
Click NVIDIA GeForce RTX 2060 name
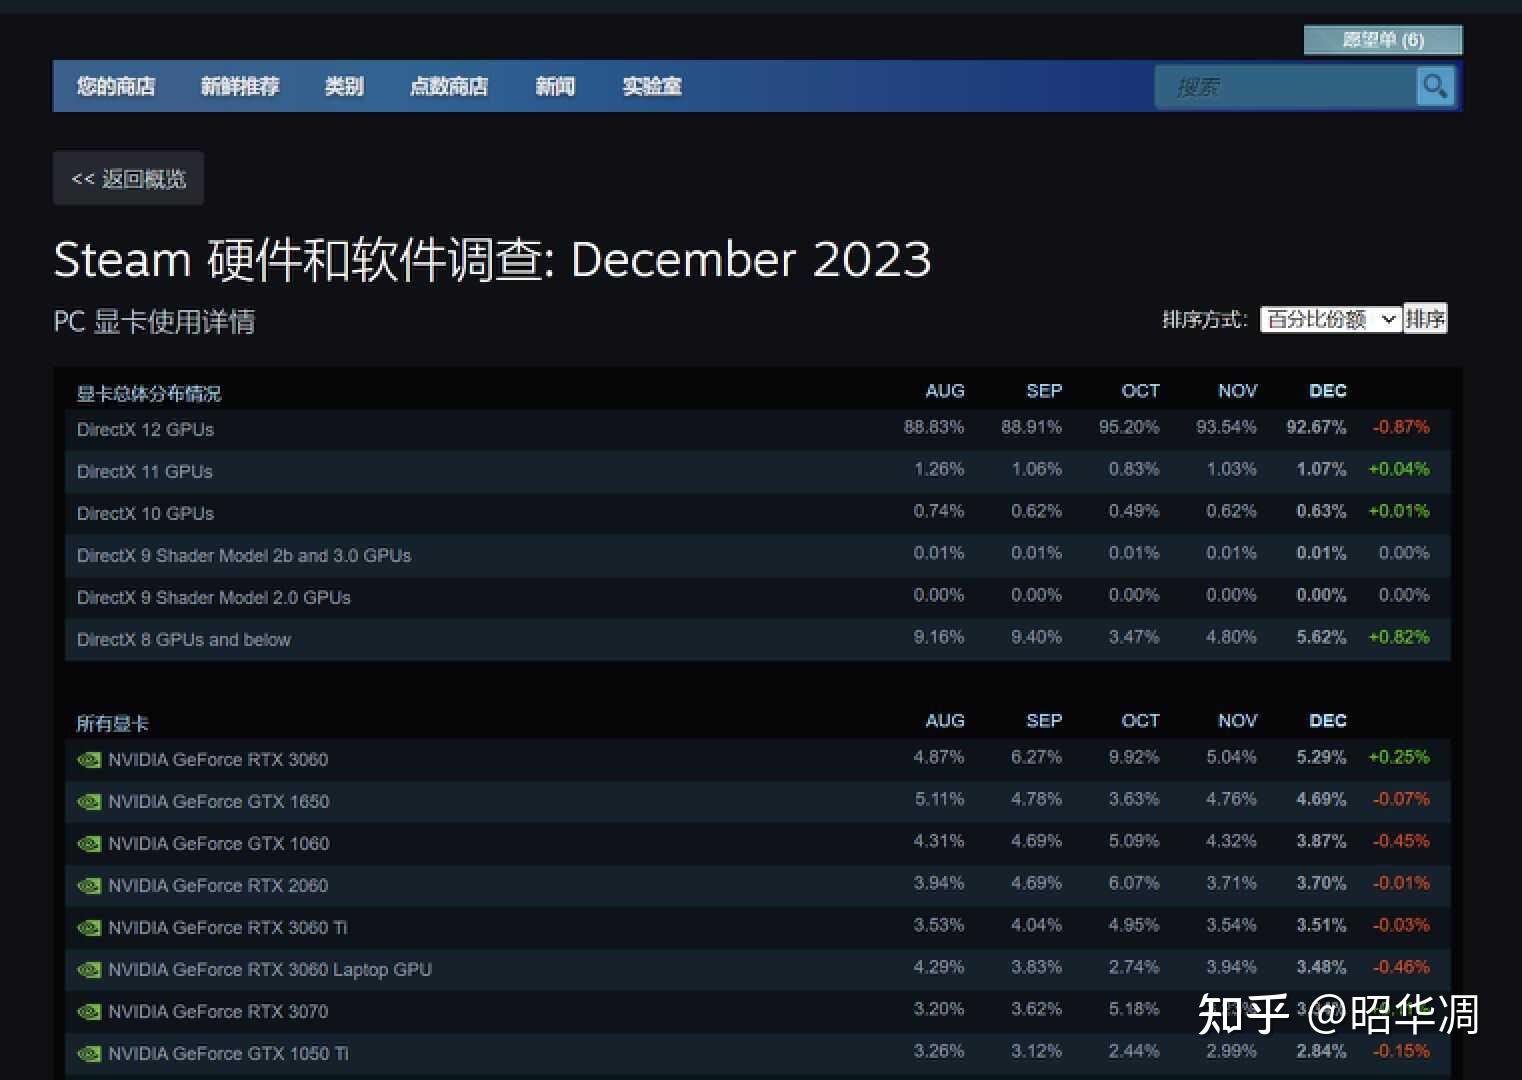(218, 885)
